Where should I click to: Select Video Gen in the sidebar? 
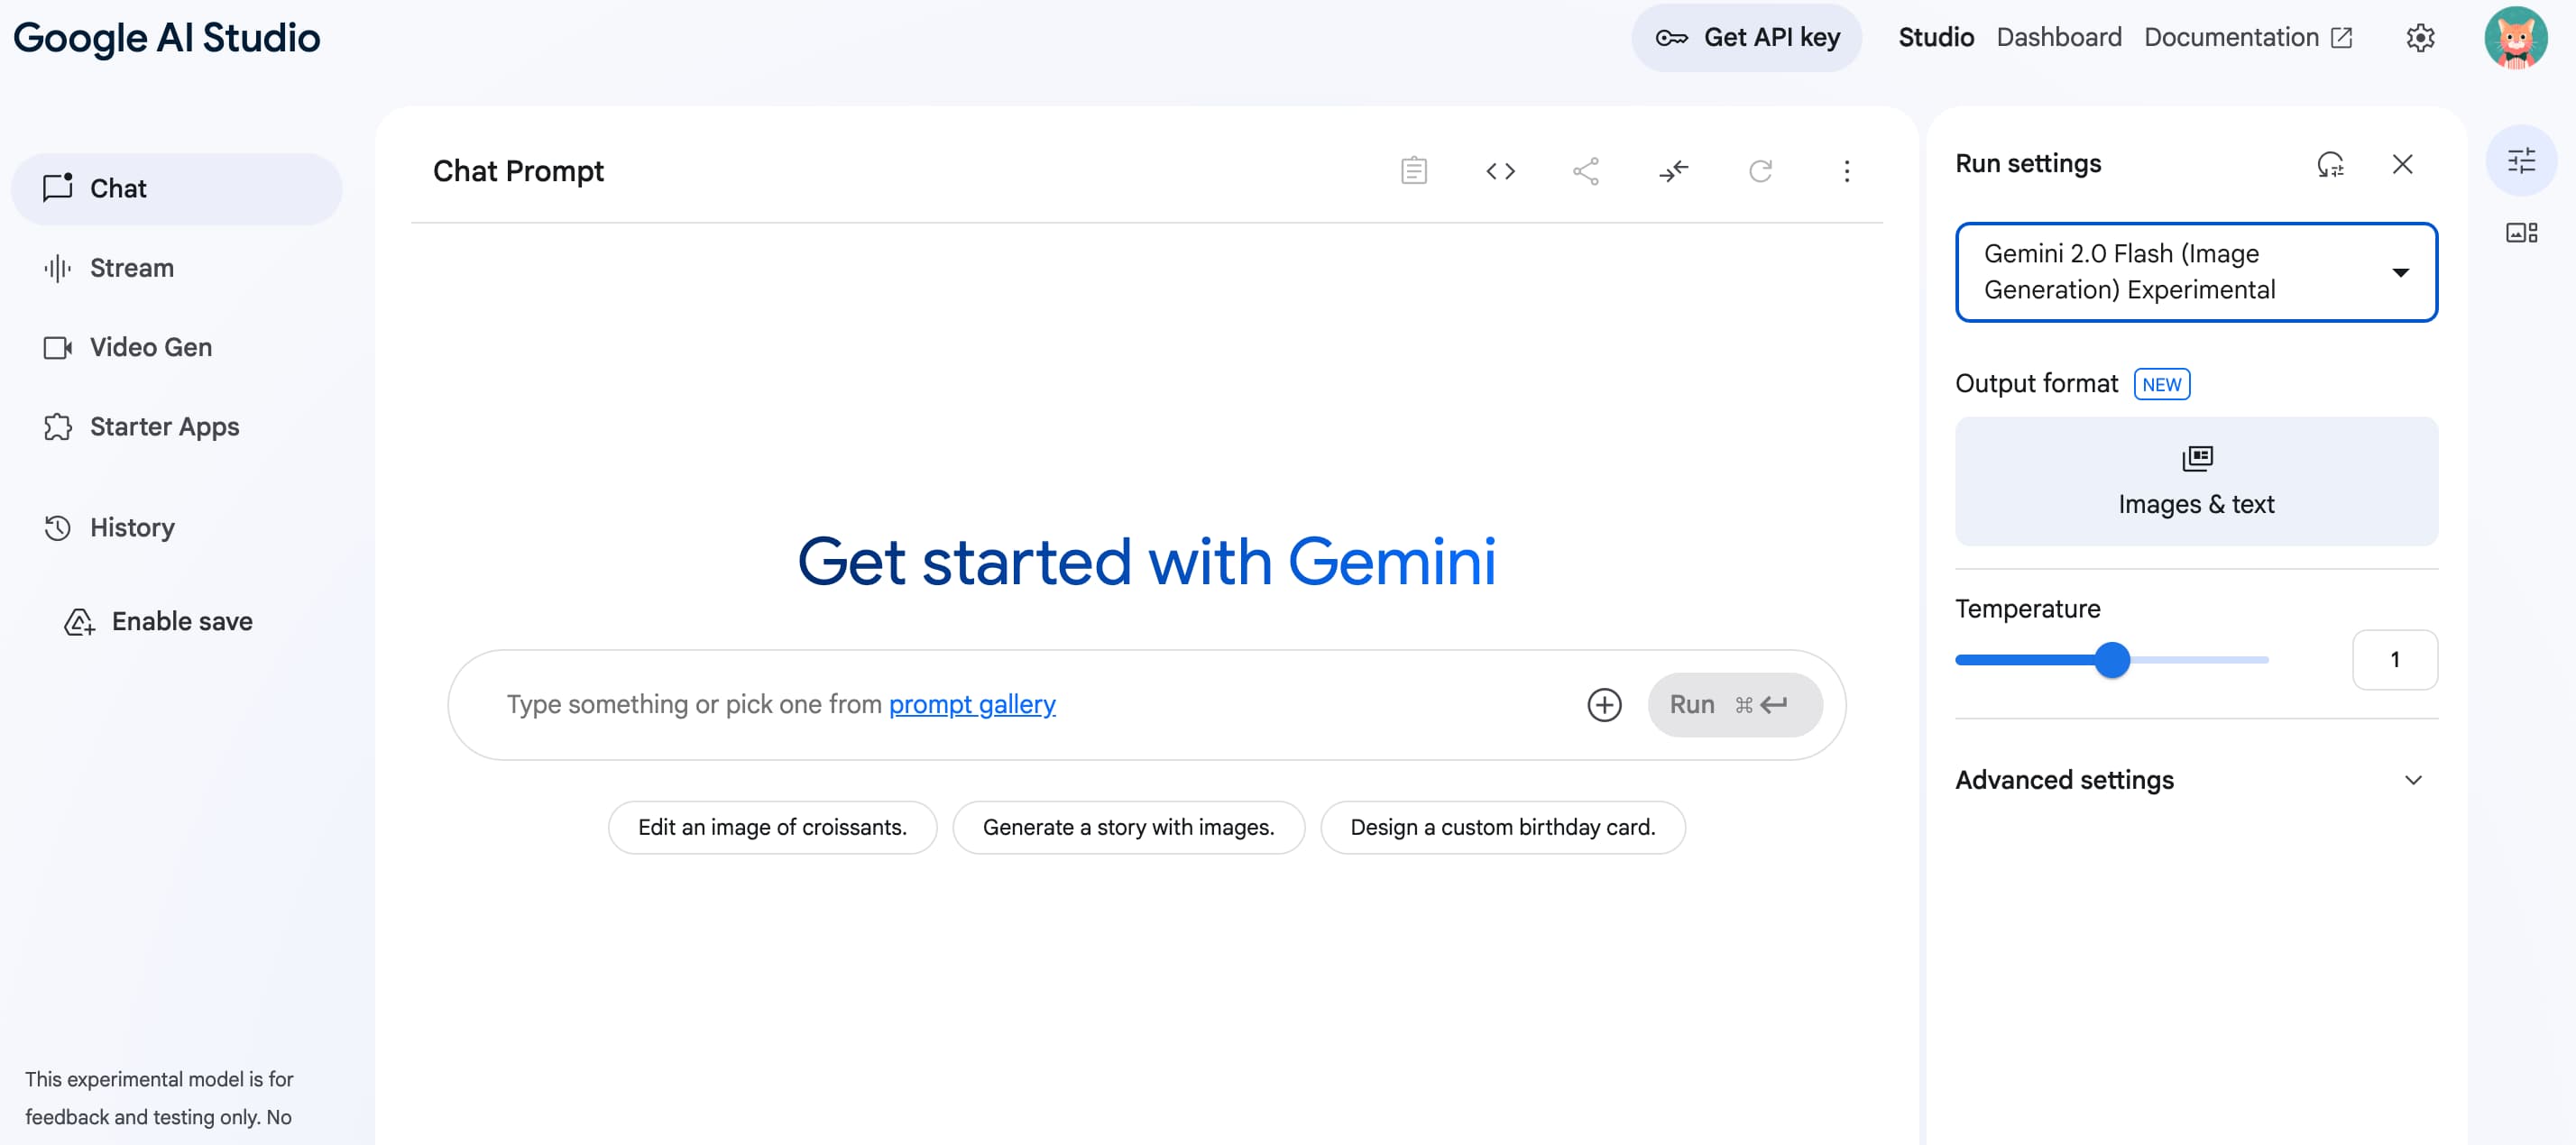(x=176, y=347)
